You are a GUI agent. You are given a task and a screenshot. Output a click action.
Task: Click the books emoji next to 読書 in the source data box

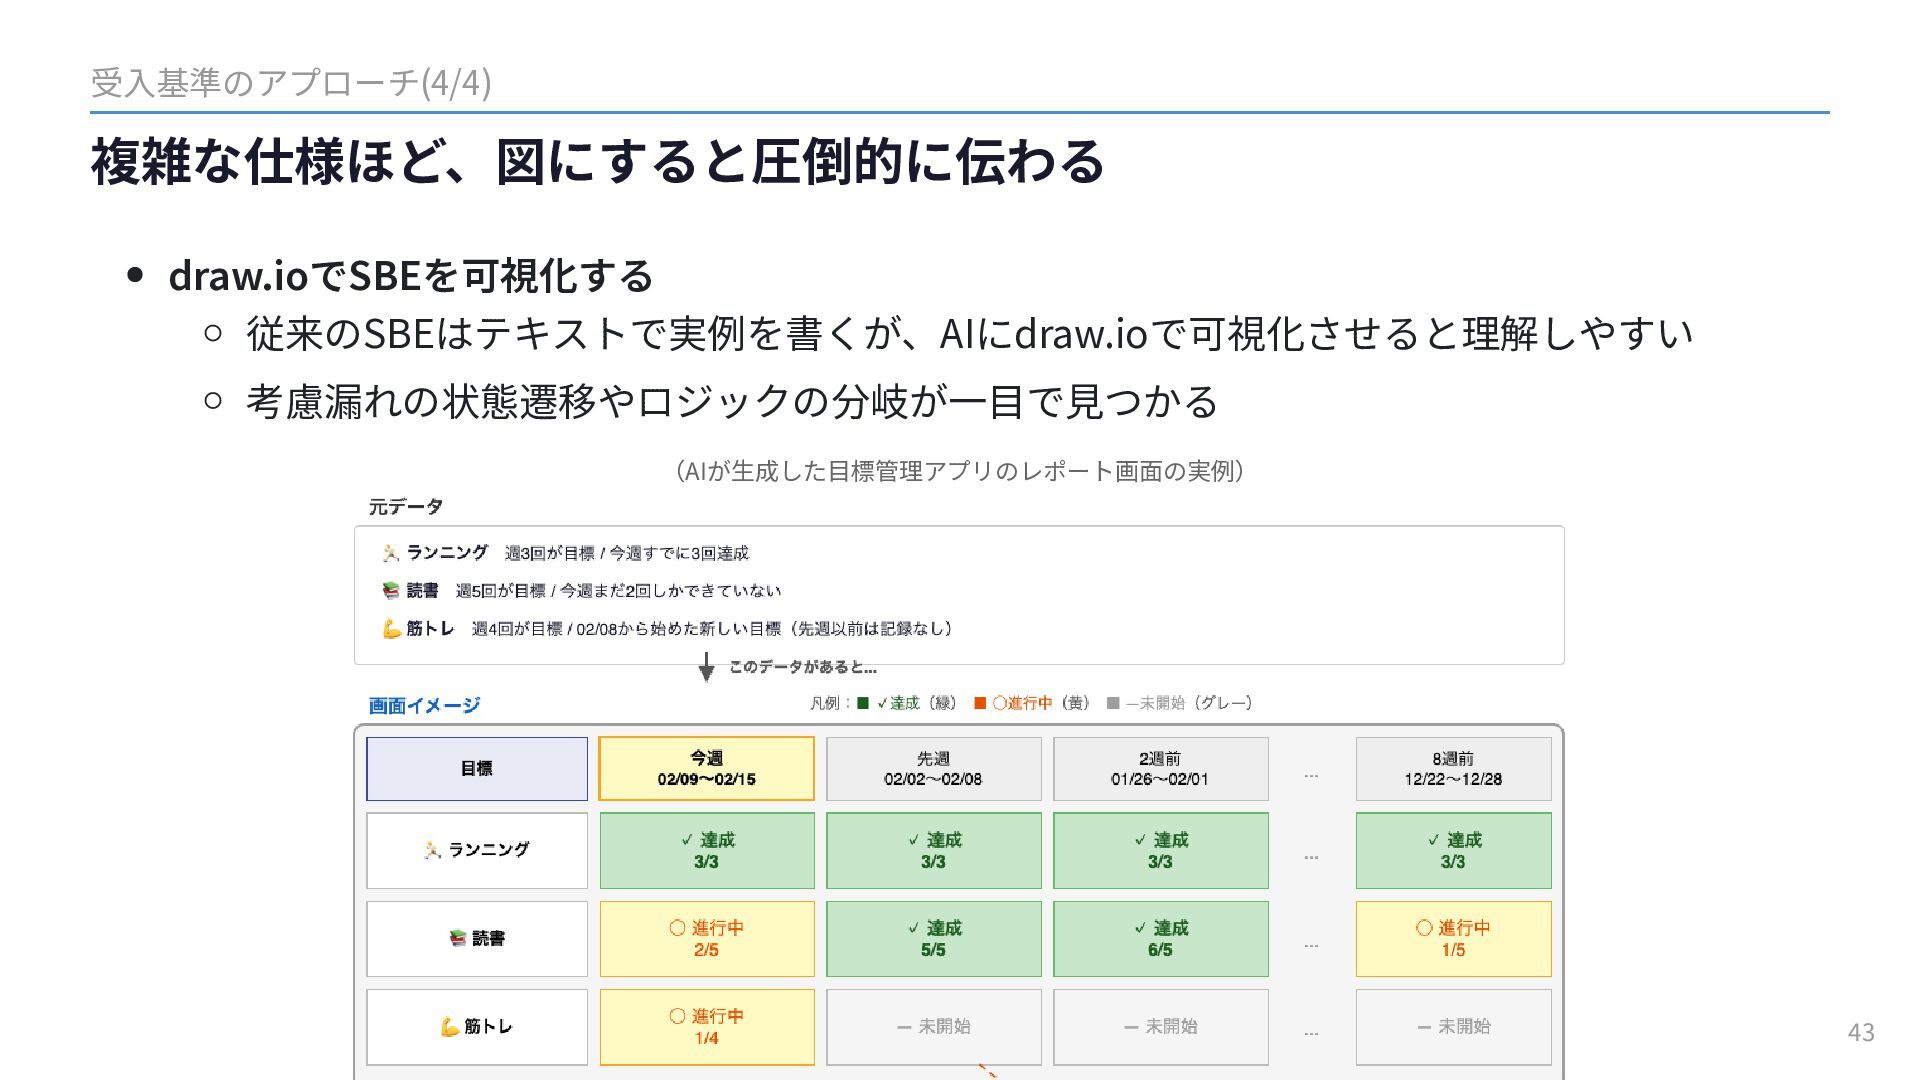[x=391, y=591]
